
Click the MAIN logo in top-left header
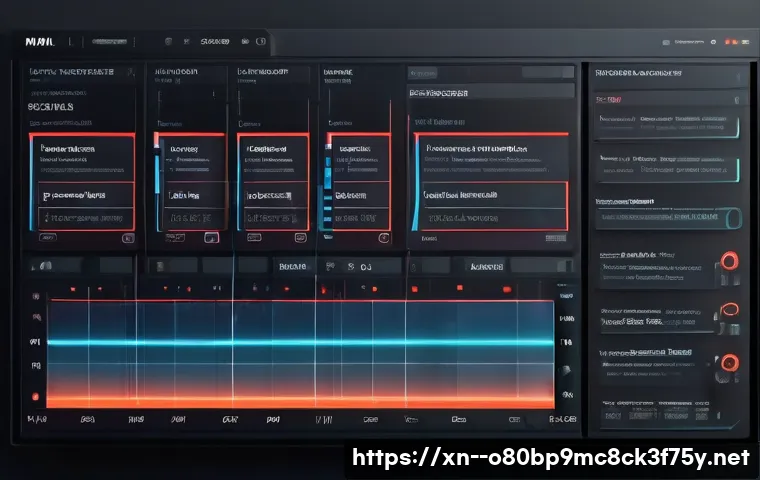[x=38, y=43]
